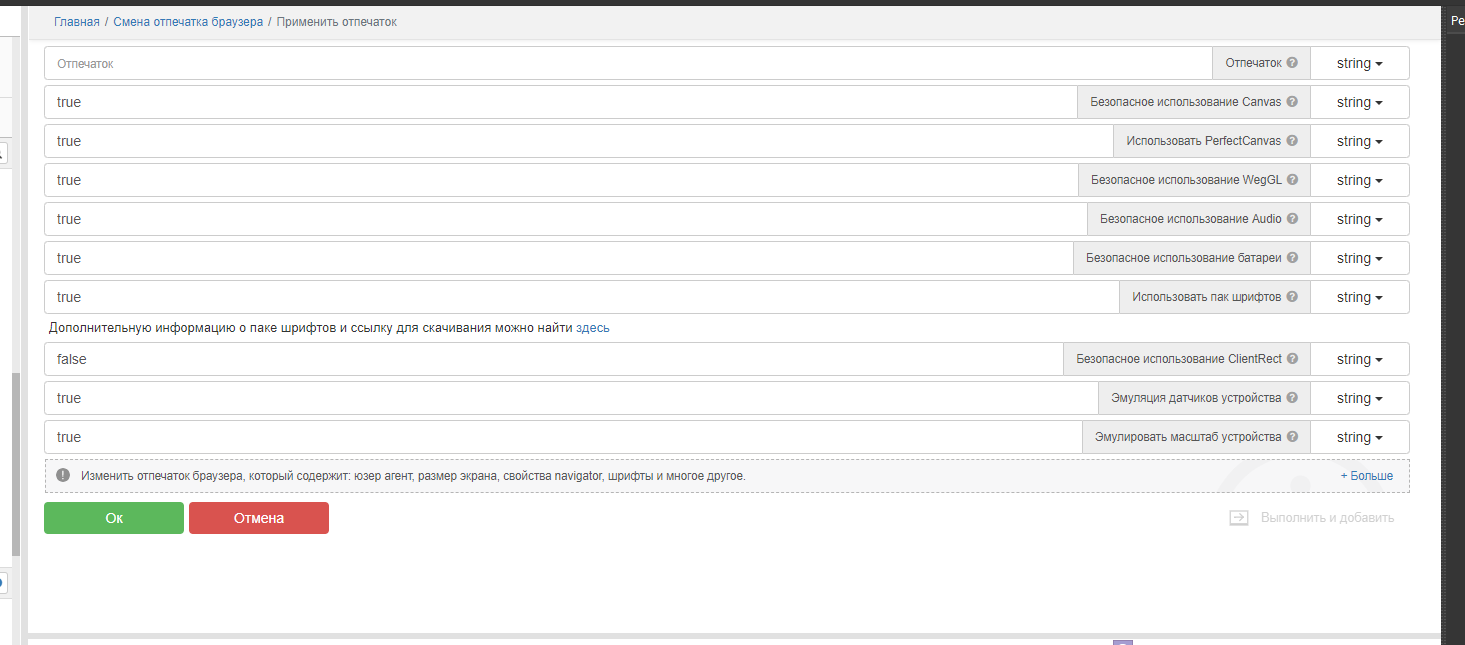The image size is (1465, 645).
Task: Click help icon for Использовать пак шрифтов
Action: click(x=1292, y=297)
